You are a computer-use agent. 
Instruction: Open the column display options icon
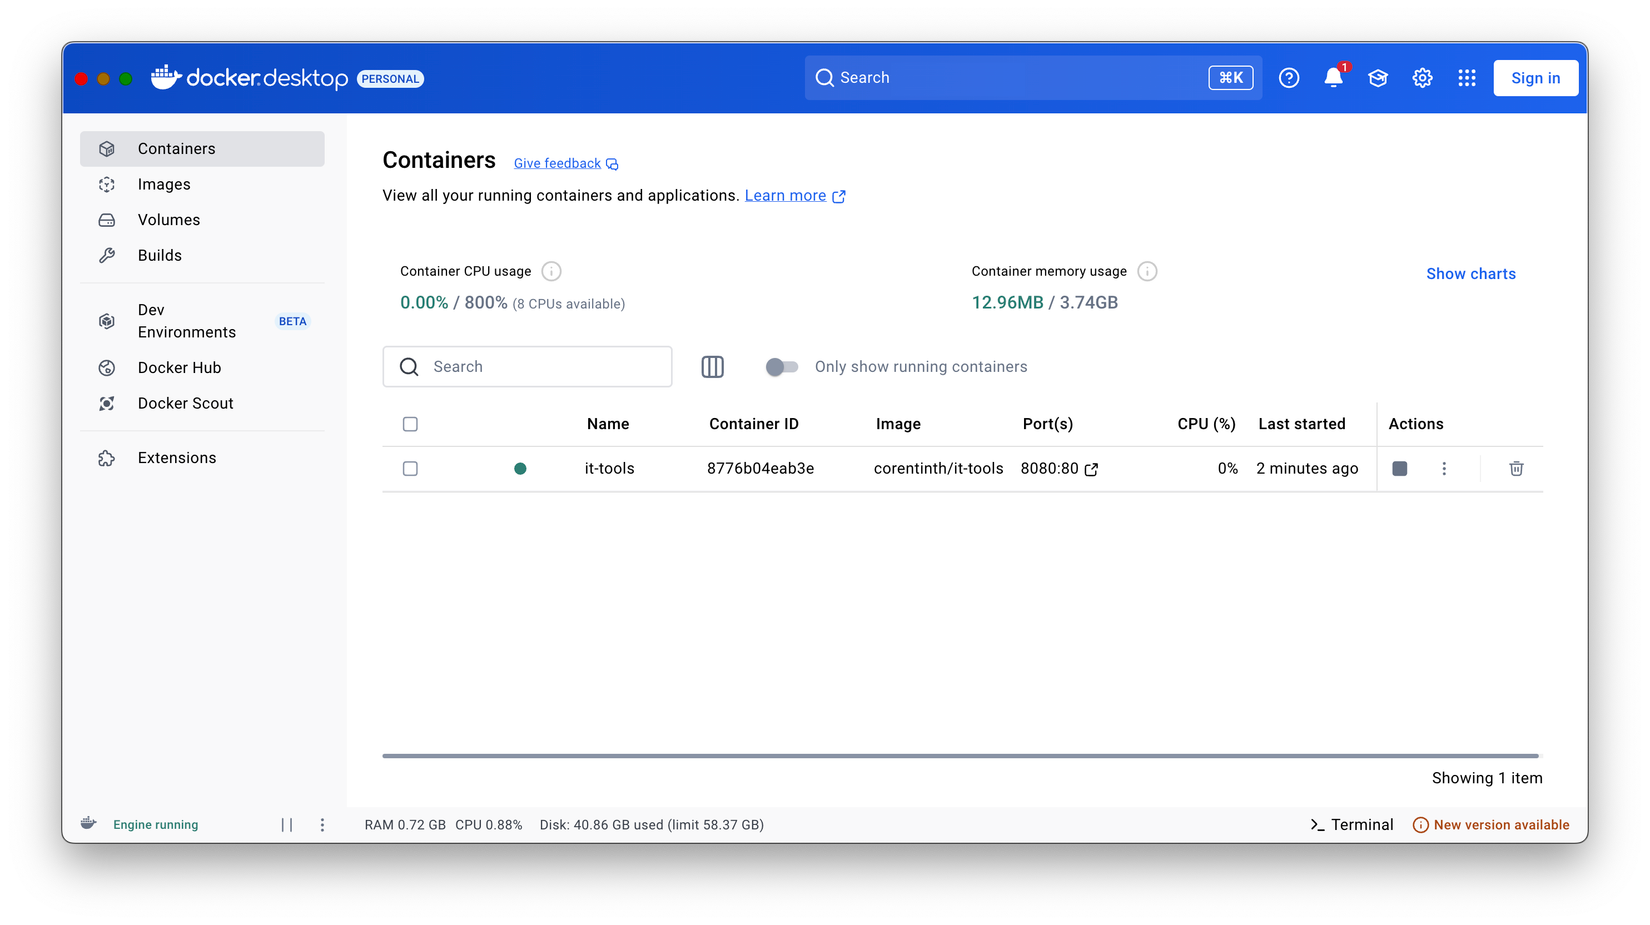pyautogui.click(x=712, y=367)
